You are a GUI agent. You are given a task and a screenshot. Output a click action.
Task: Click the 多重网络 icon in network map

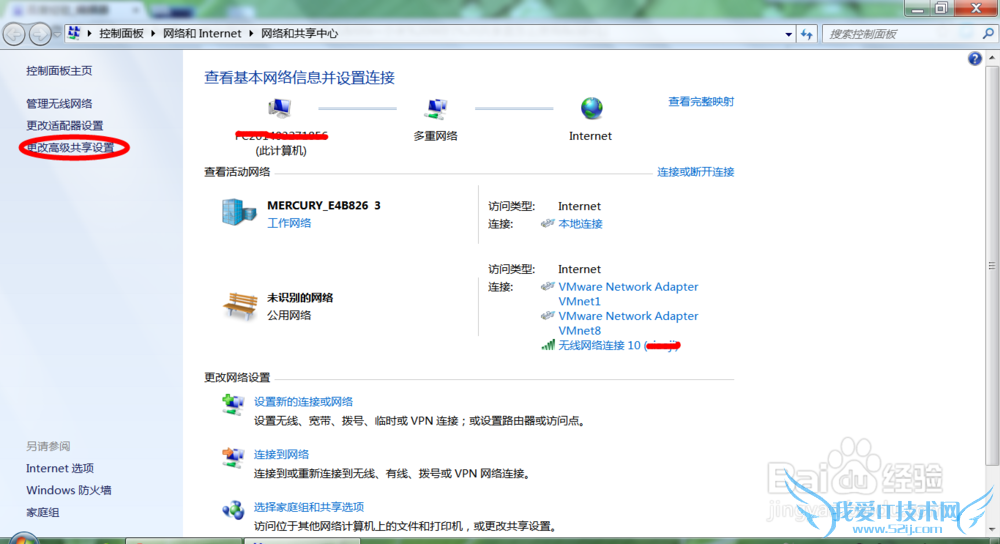[436, 109]
